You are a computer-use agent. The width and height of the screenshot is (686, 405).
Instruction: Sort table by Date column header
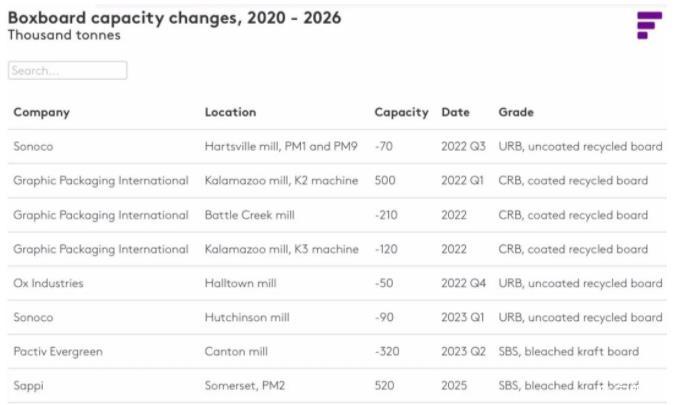455,112
